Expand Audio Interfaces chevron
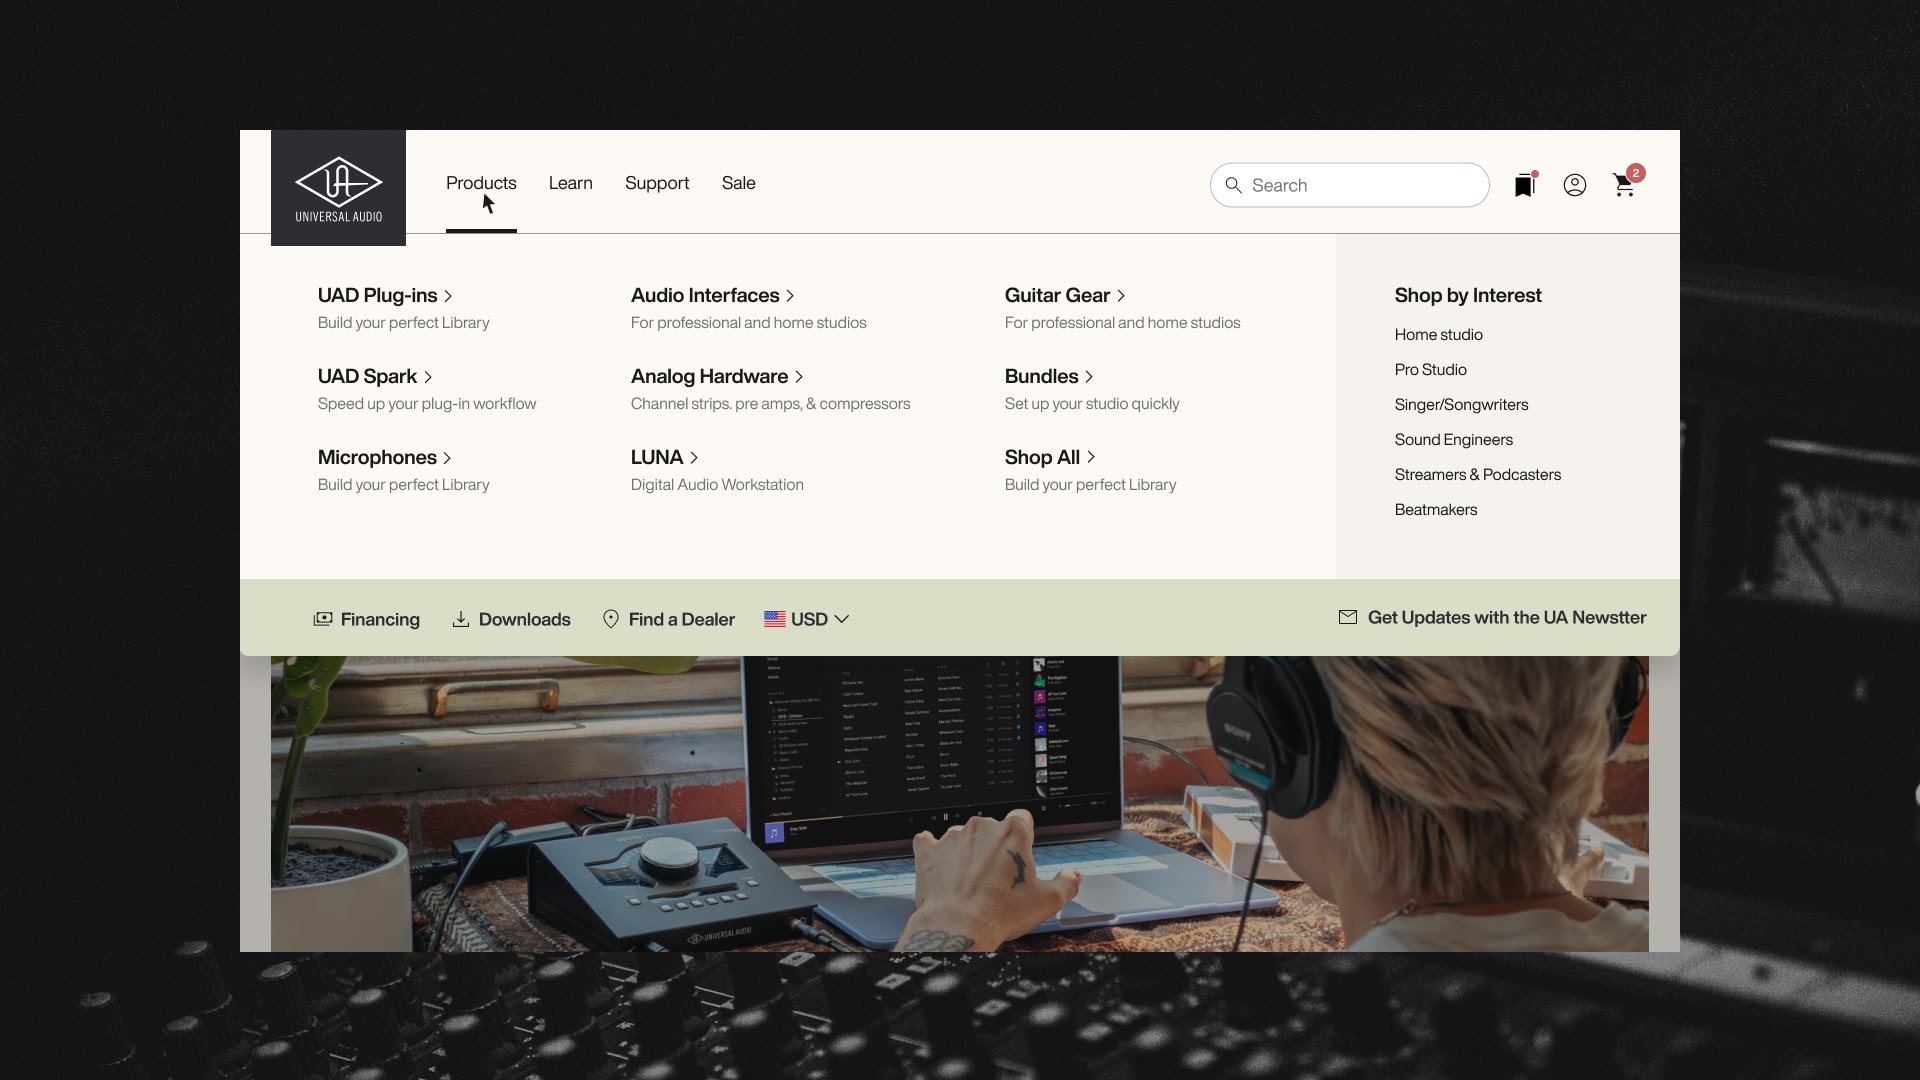1920x1080 pixels. (790, 296)
